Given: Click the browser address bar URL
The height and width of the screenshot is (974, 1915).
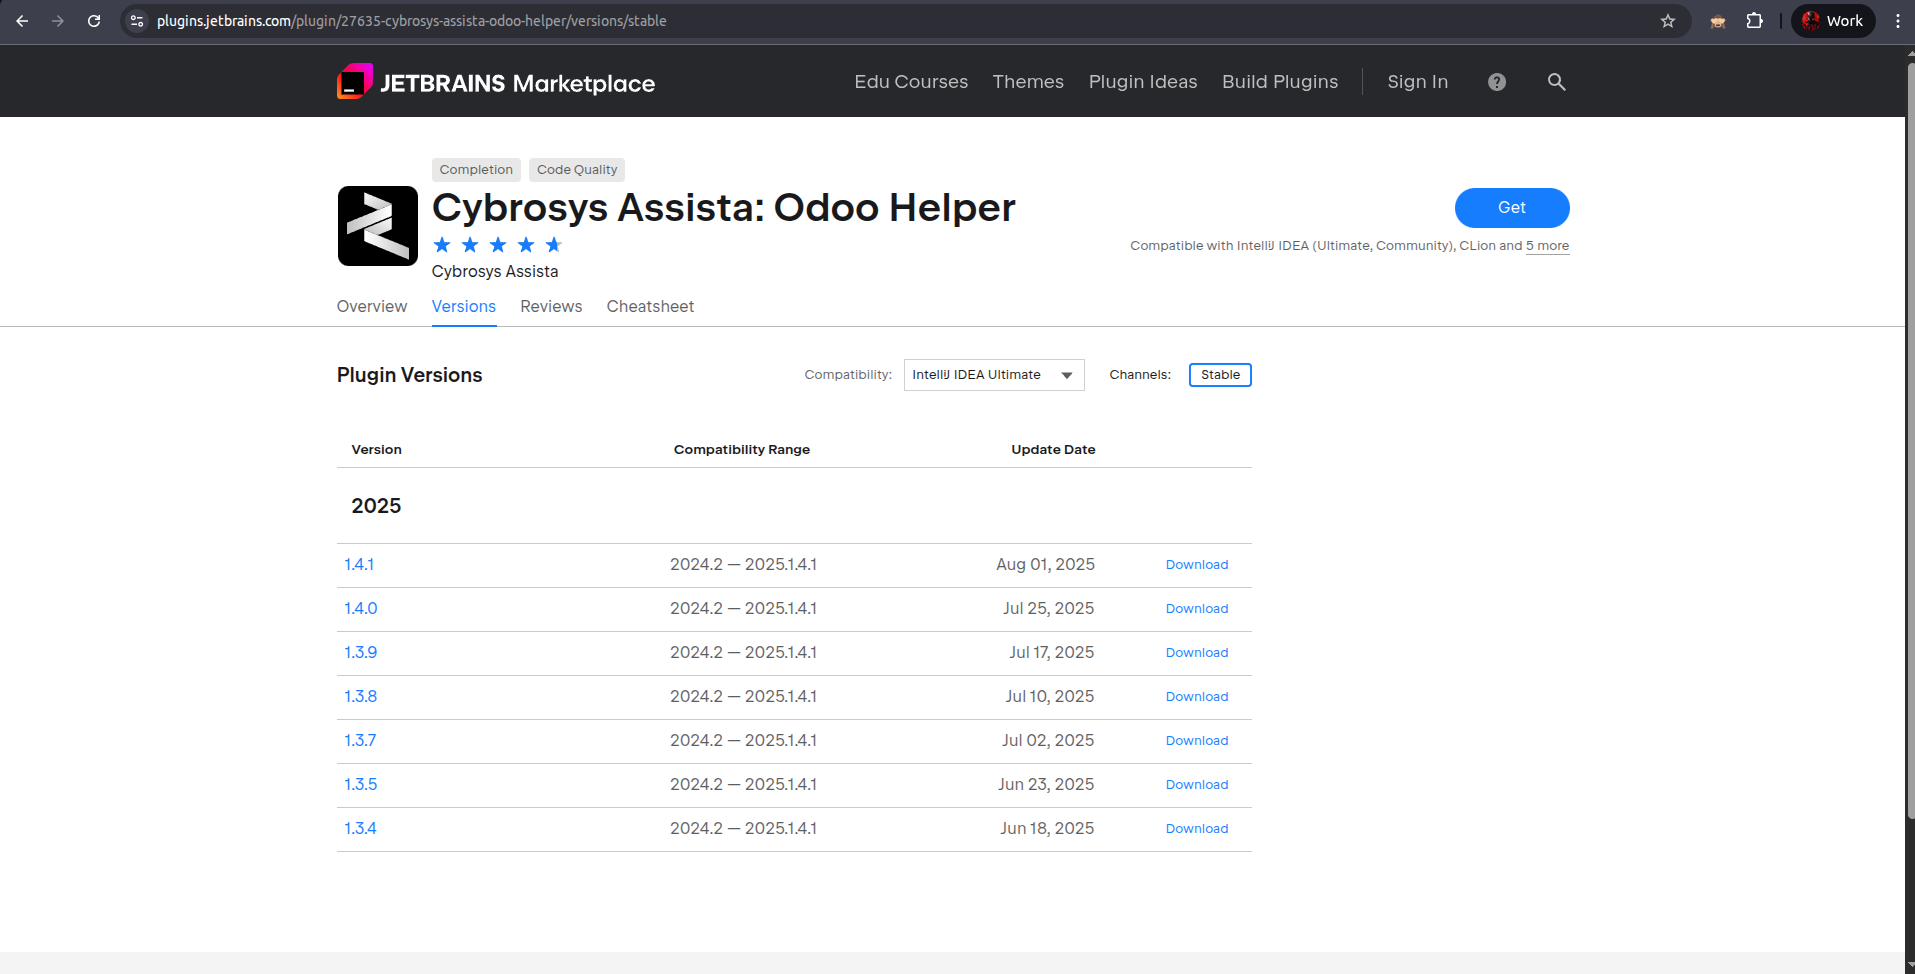Looking at the screenshot, I should pos(411,21).
